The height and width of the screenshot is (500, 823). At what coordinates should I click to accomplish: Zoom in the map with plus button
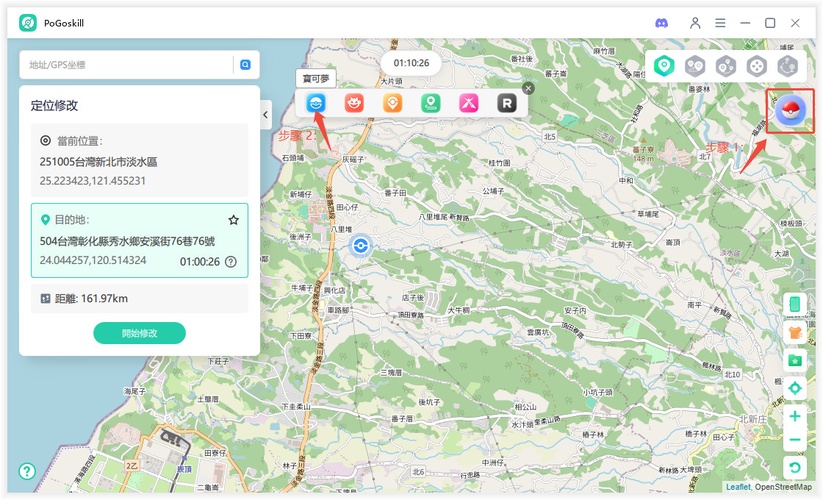tap(795, 416)
